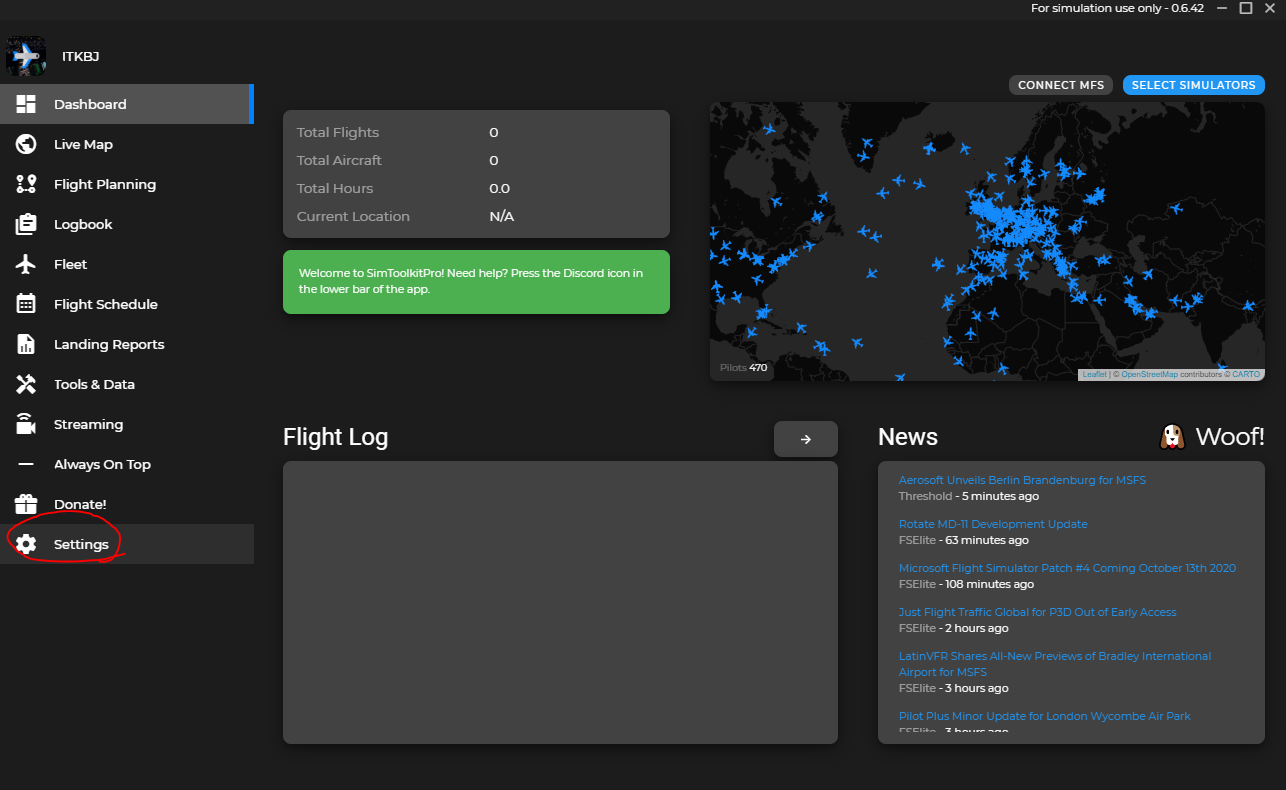Click the N/A location value

pos(502,216)
